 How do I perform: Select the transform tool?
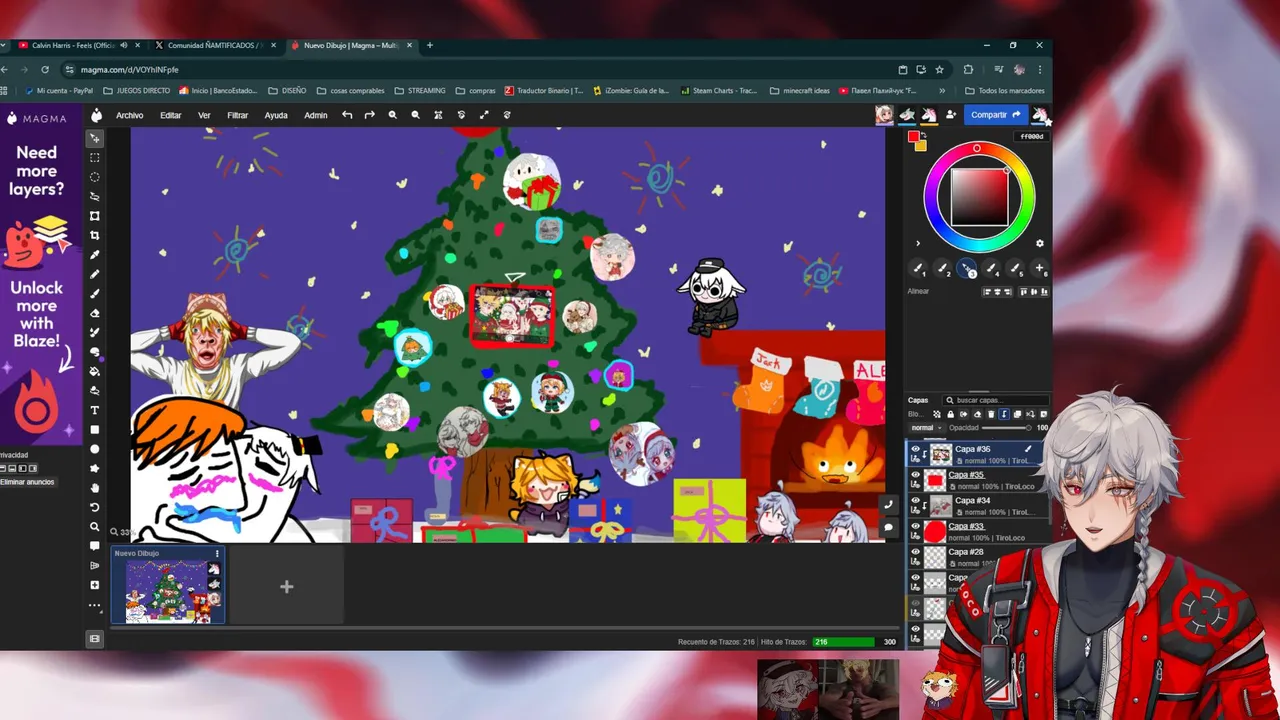[95, 216]
